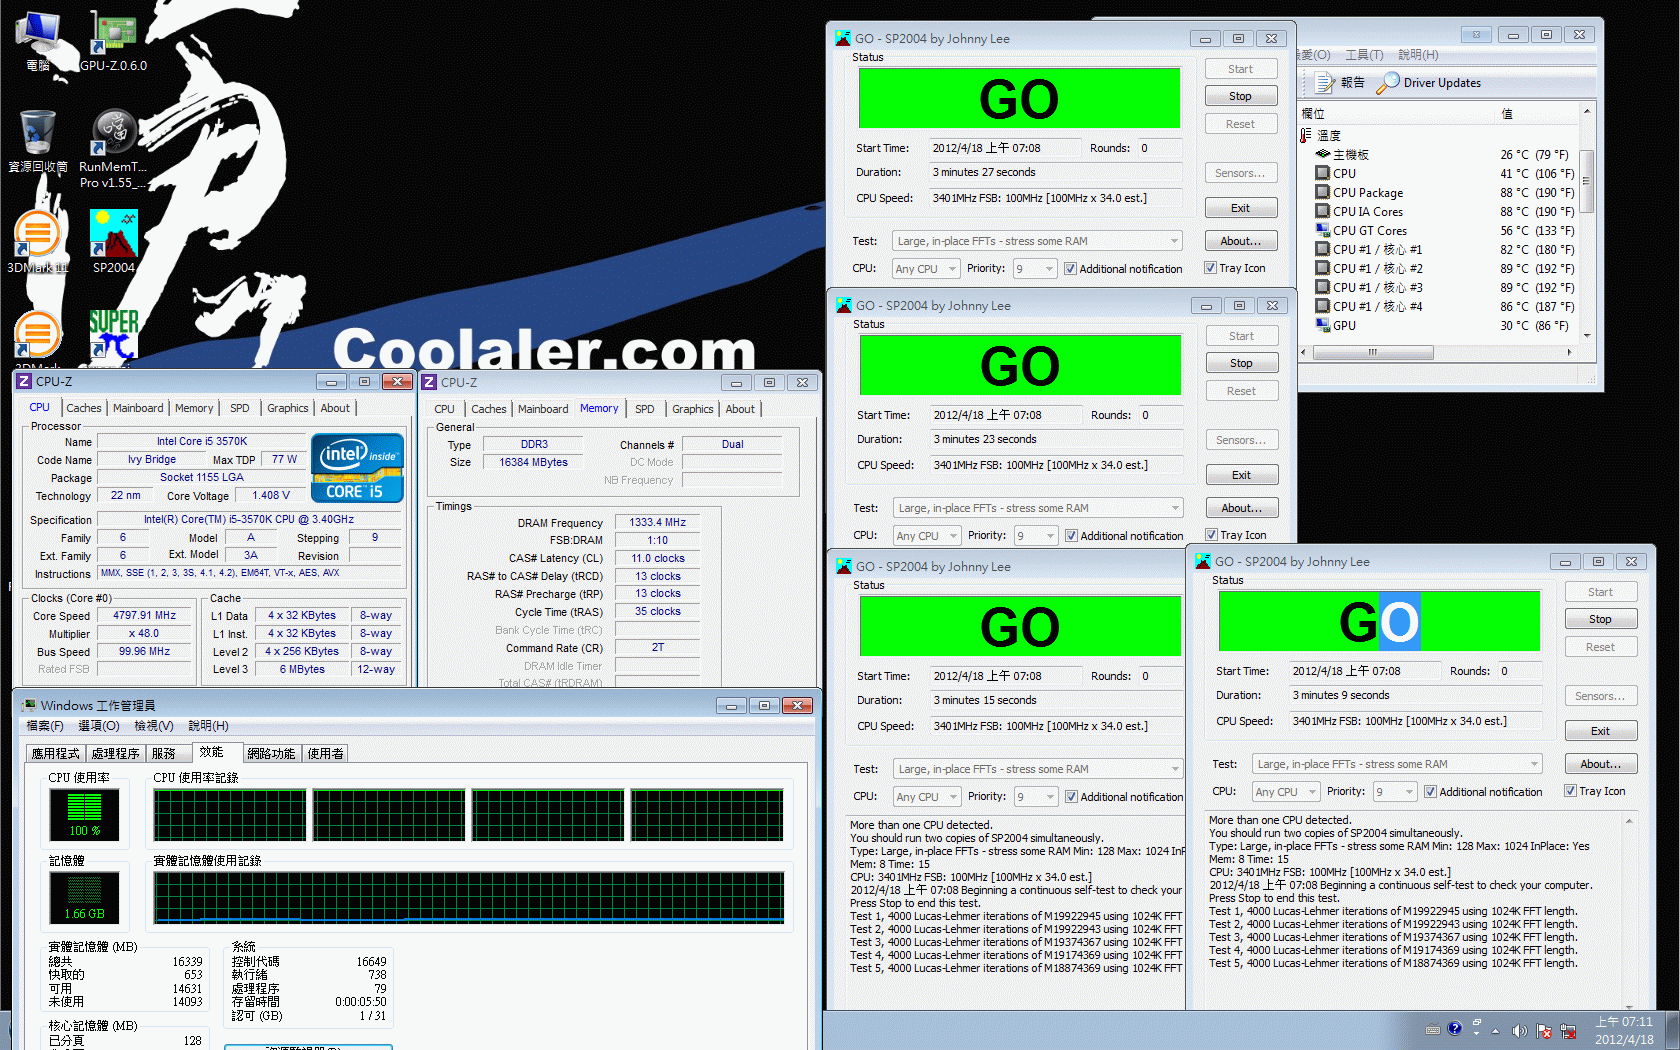This screenshot has width=1680, height=1050.
Task: Select the CPU IA Cores sensor icon
Action: tap(1323, 212)
